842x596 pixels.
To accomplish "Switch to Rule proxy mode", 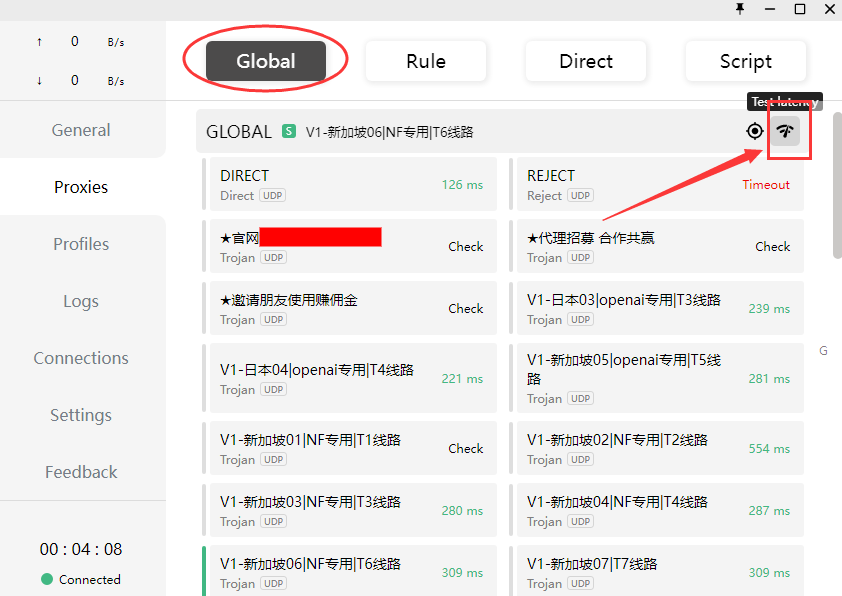I will tap(425, 61).
